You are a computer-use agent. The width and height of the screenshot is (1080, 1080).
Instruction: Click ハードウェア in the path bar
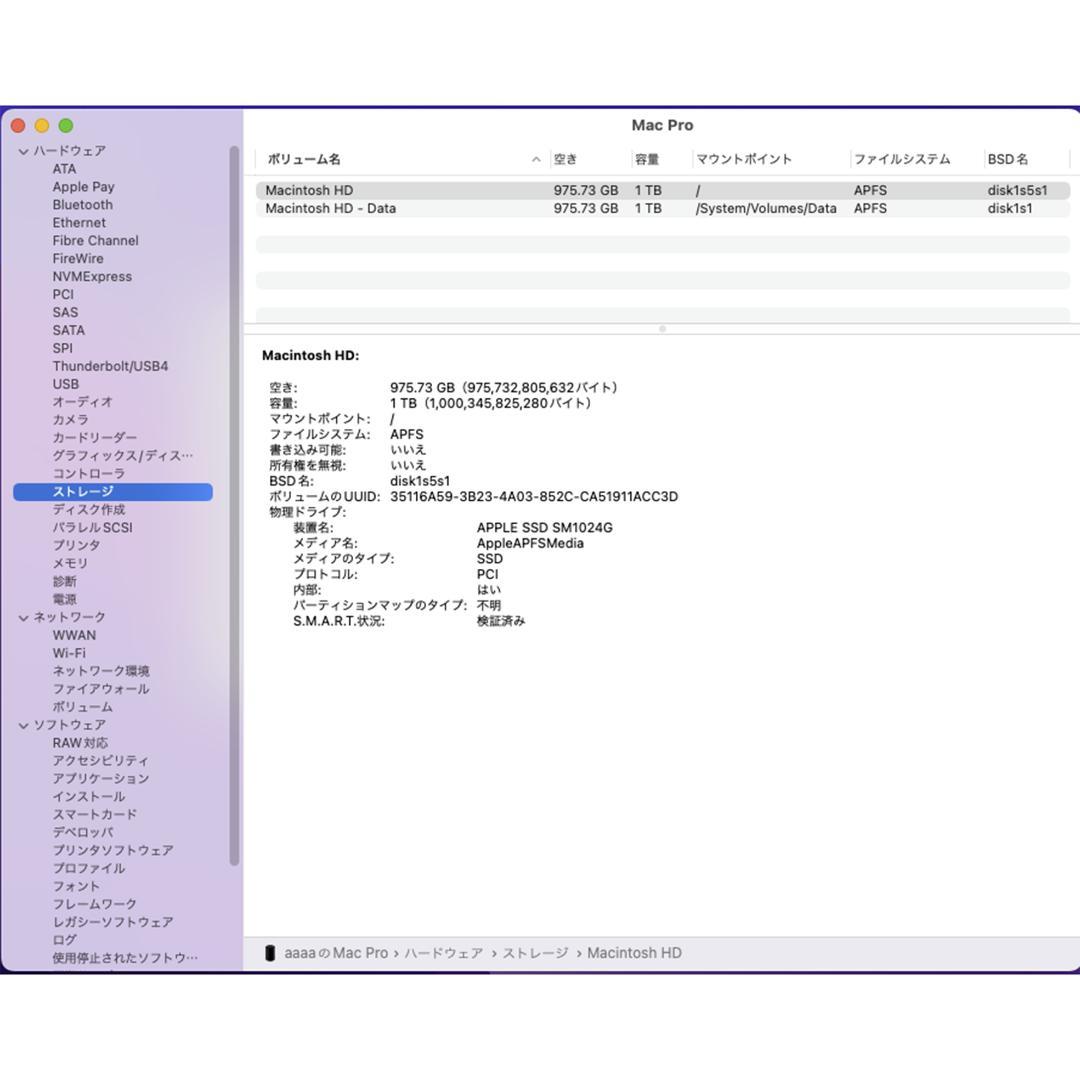pos(444,953)
